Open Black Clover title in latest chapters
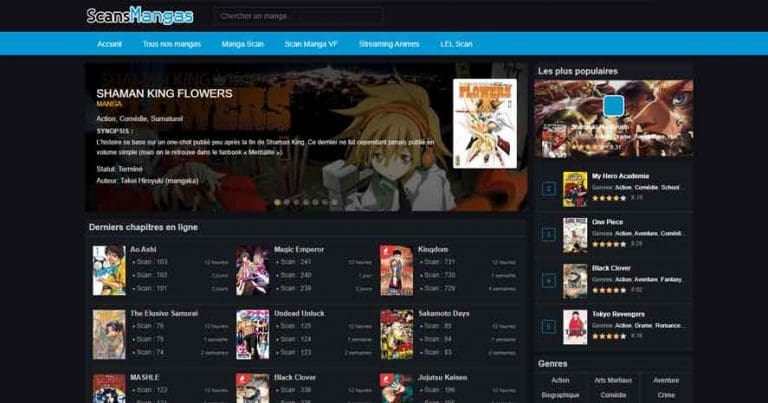 (x=295, y=378)
